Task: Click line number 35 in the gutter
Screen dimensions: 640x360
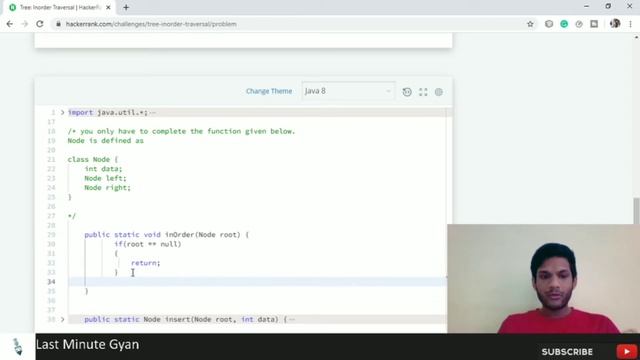Action: coord(51,291)
